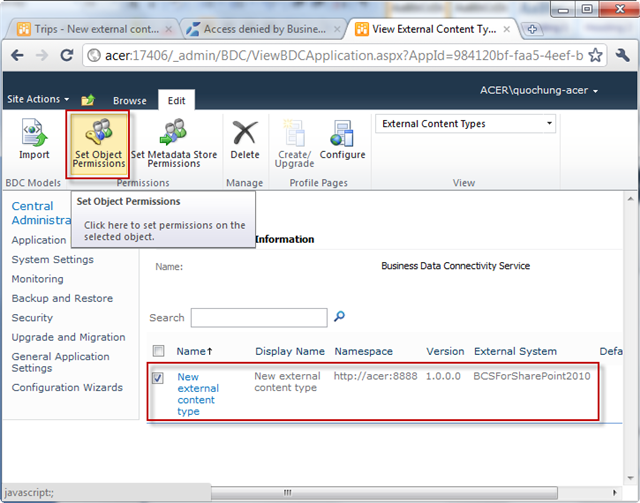The height and width of the screenshot is (503, 640).
Task: Switch to Trips - New external content tab
Action: tap(93, 29)
